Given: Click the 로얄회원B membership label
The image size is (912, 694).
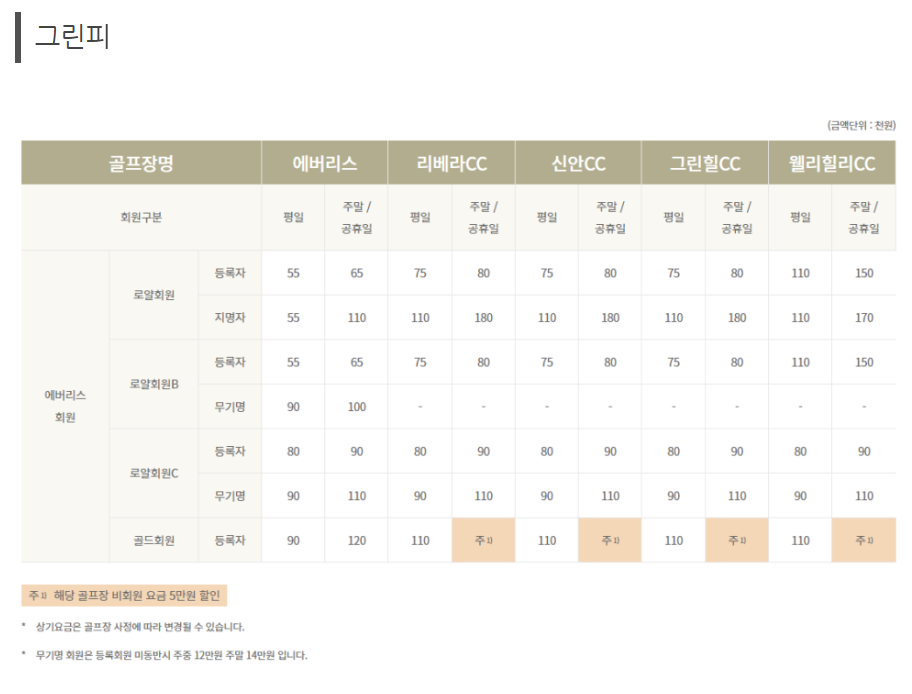Looking at the screenshot, I should (154, 385).
